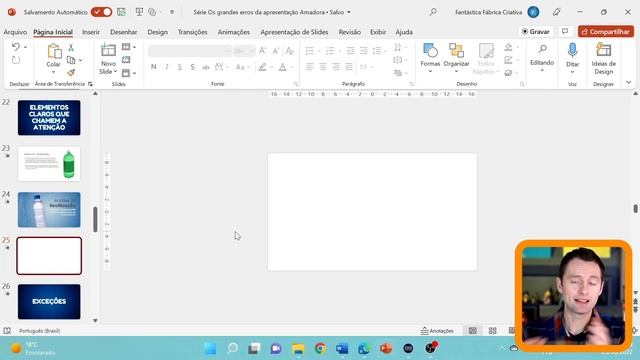Click the numbered list icon
The width and height of the screenshot is (640, 360).
(330, 51)
